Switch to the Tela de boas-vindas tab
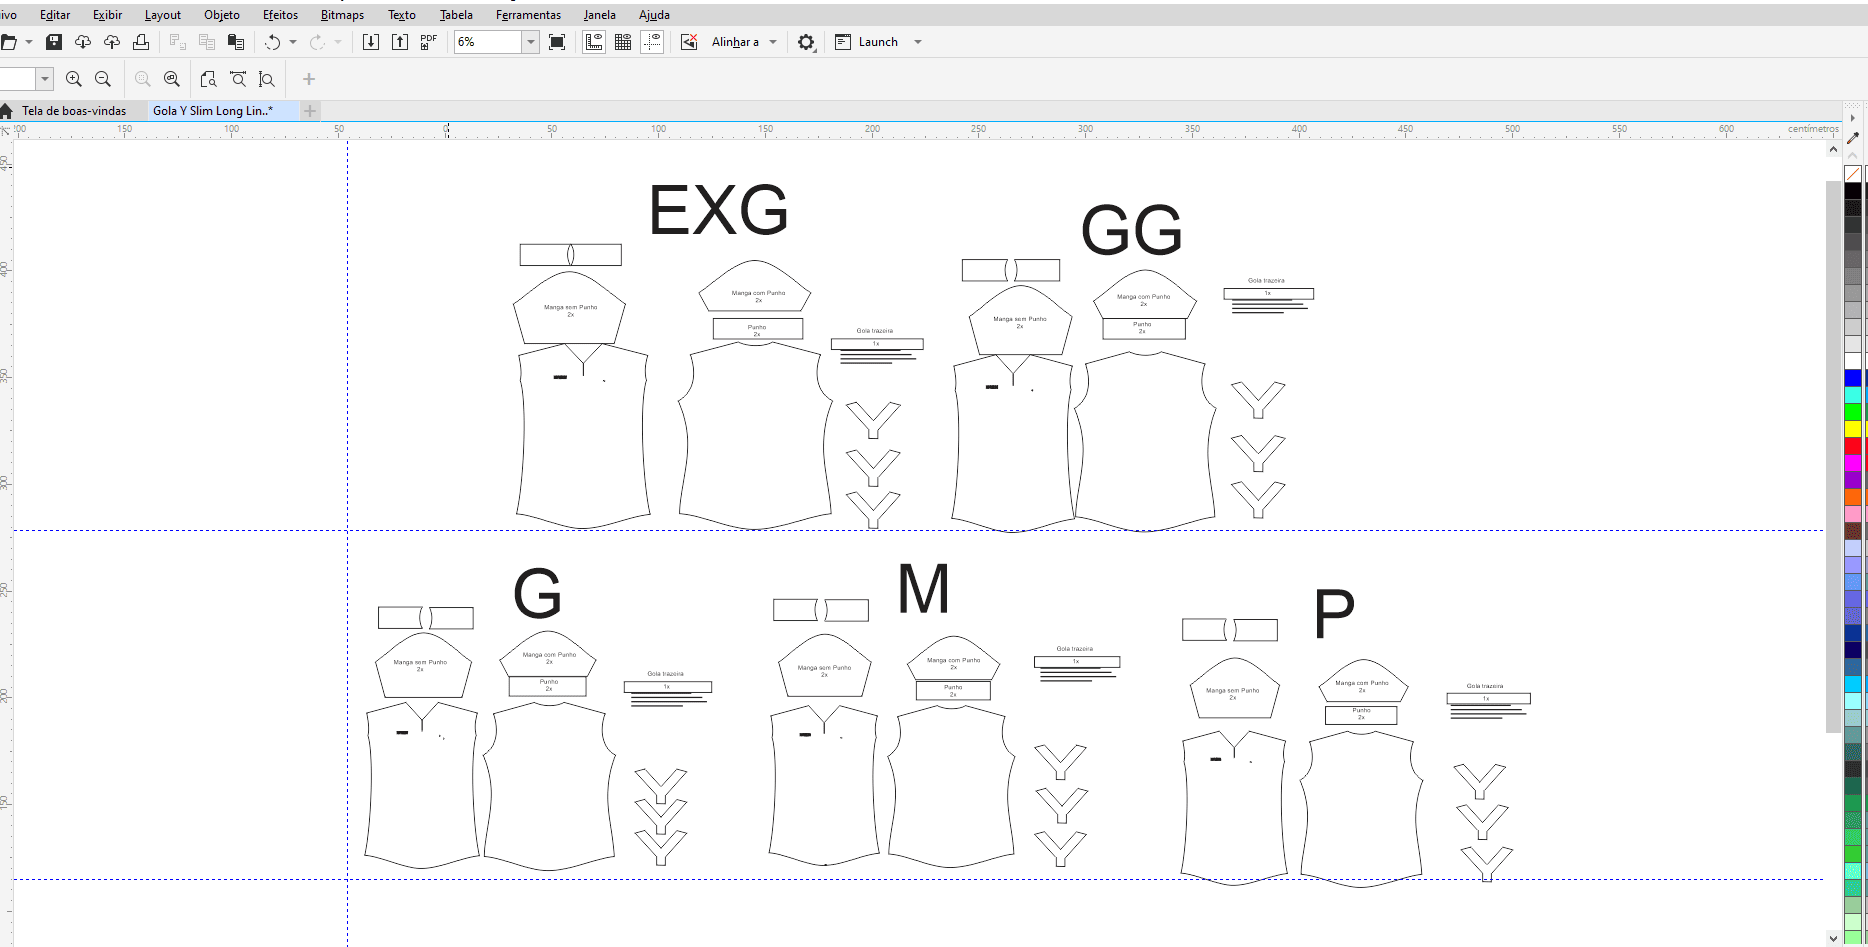Image resolution: width=1868 pixels, height=947 pixels. (x=74, y=111)
